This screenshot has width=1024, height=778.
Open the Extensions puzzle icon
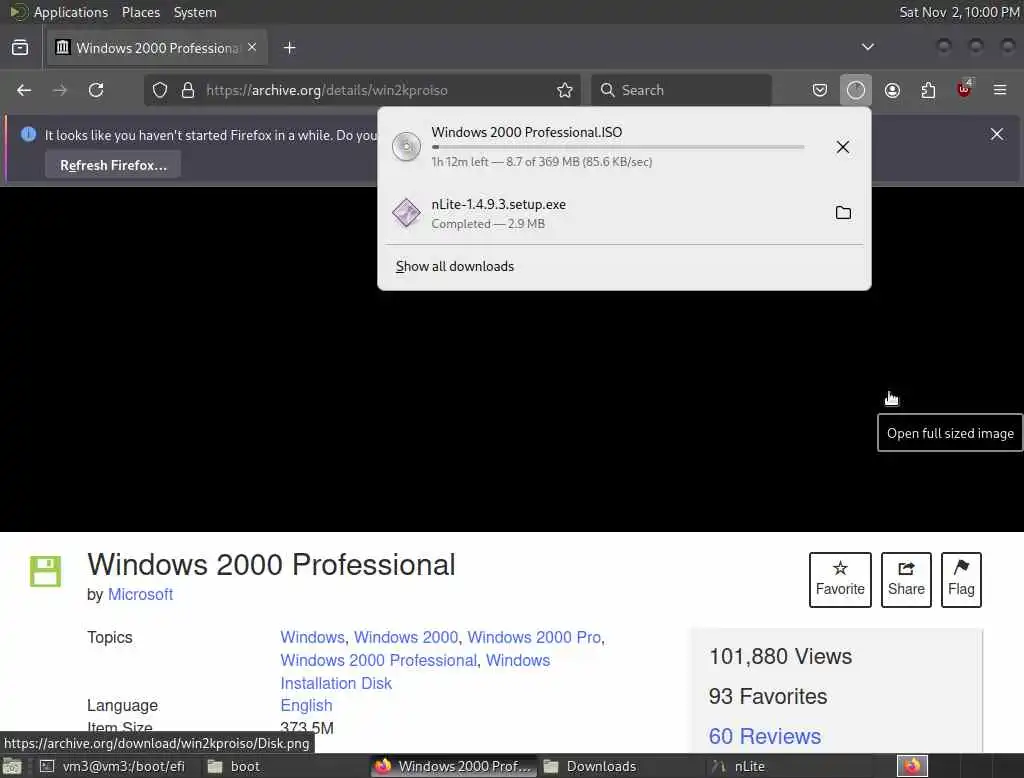928,90
